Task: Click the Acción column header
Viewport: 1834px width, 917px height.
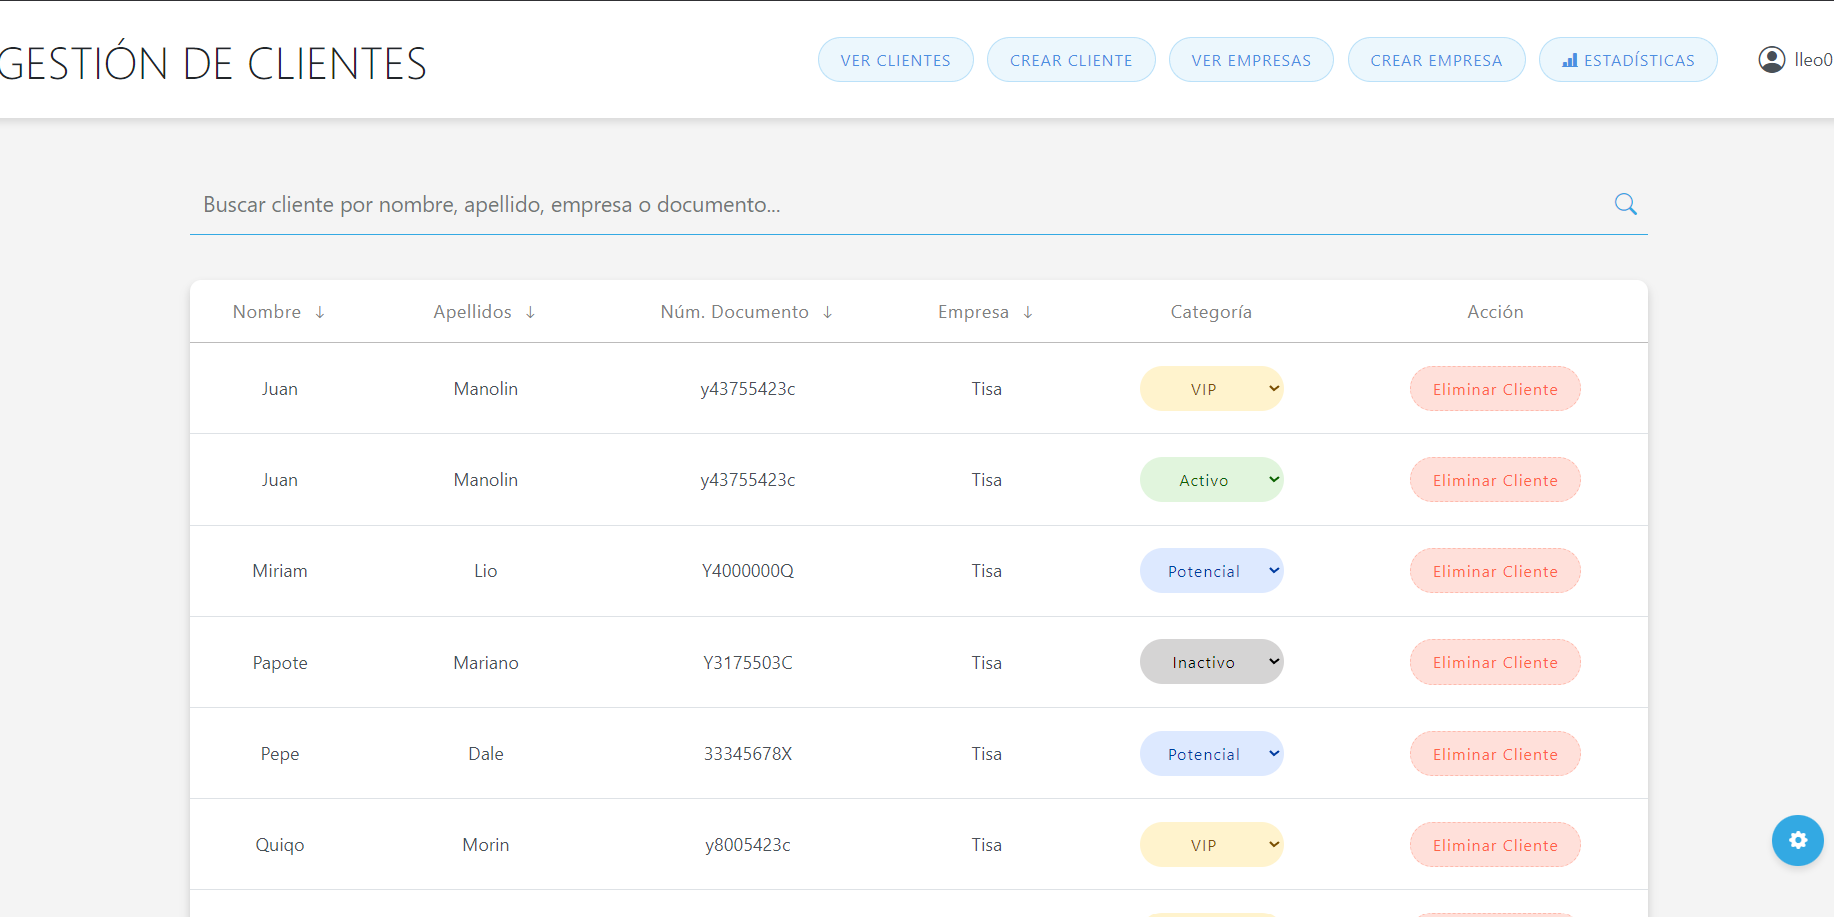Action: (1495, 312)
